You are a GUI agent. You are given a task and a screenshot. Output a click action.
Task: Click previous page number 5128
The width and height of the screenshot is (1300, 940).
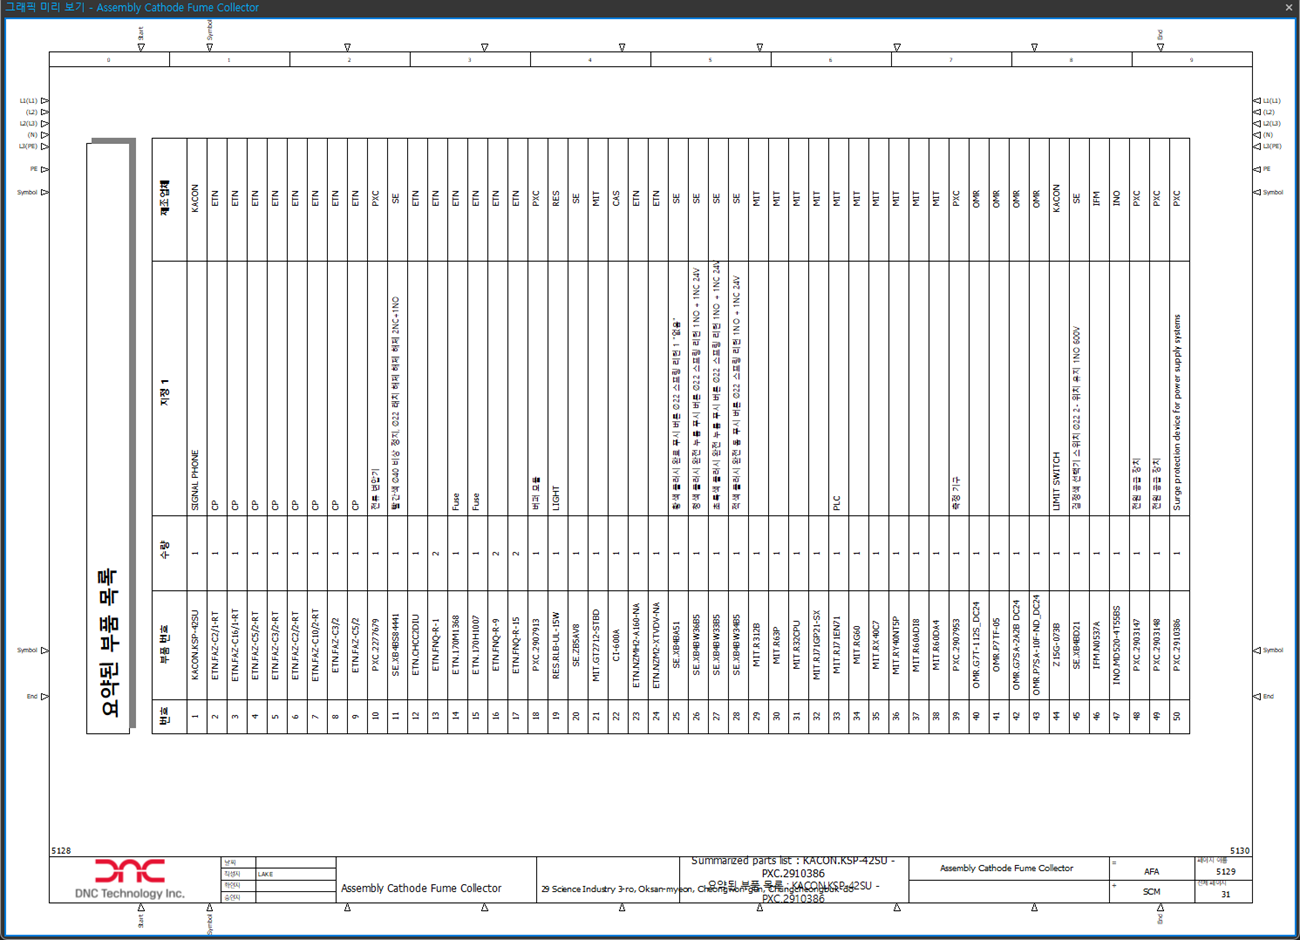(x=61, y=851)
